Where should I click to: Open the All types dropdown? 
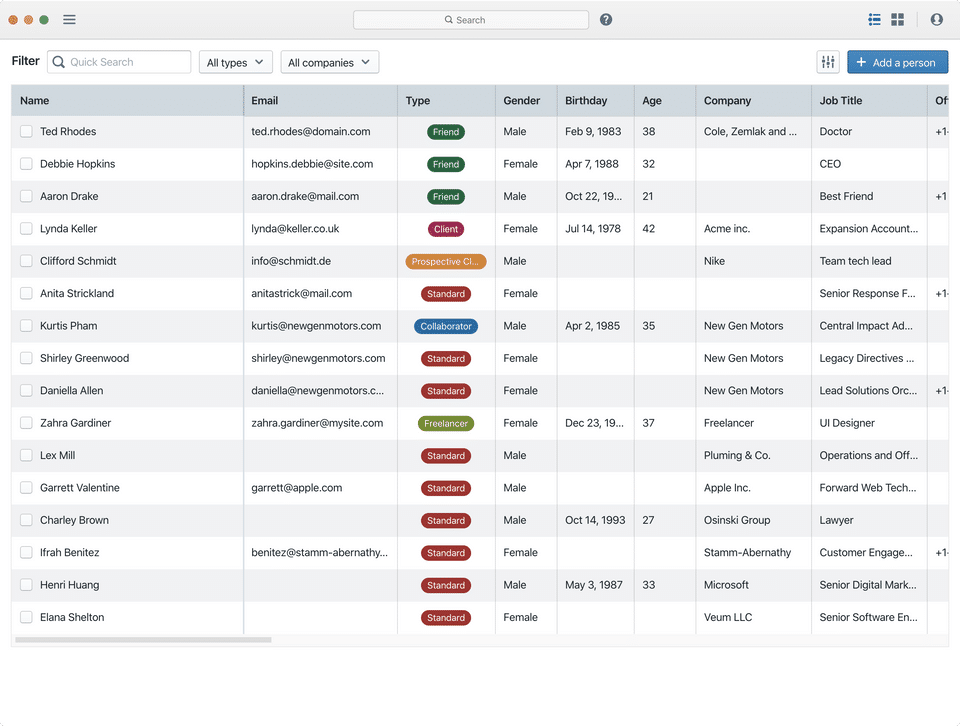(235, 62)
